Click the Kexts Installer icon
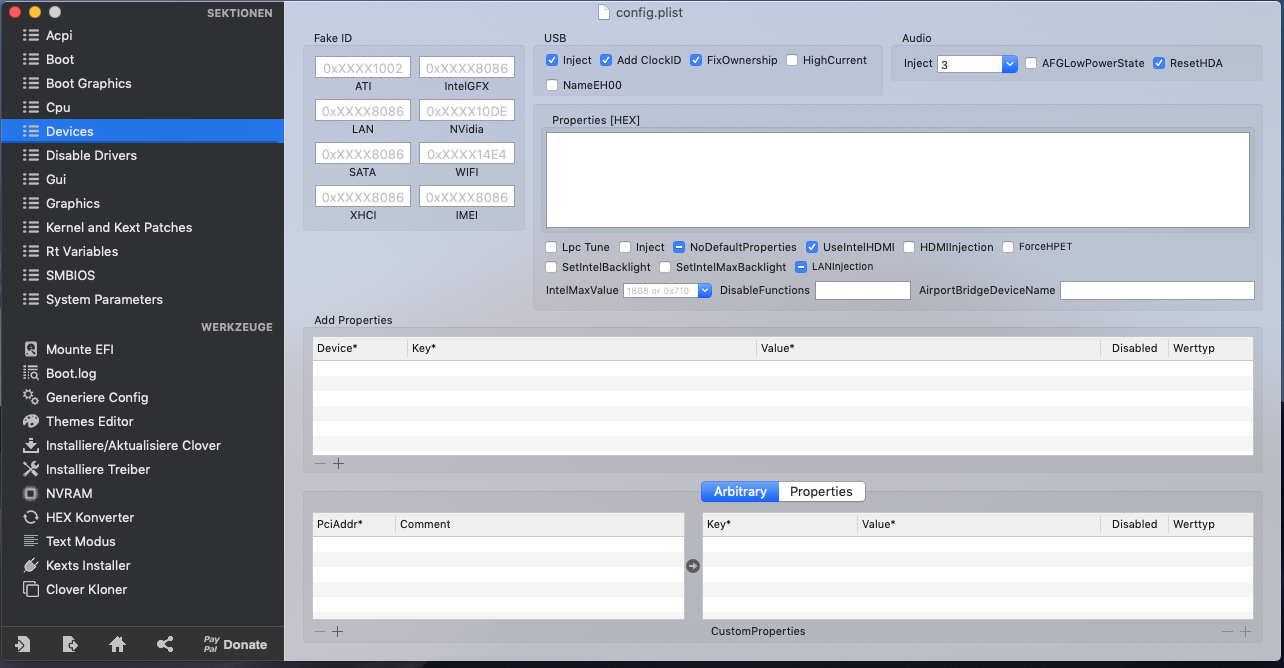 tap(31, 565)
